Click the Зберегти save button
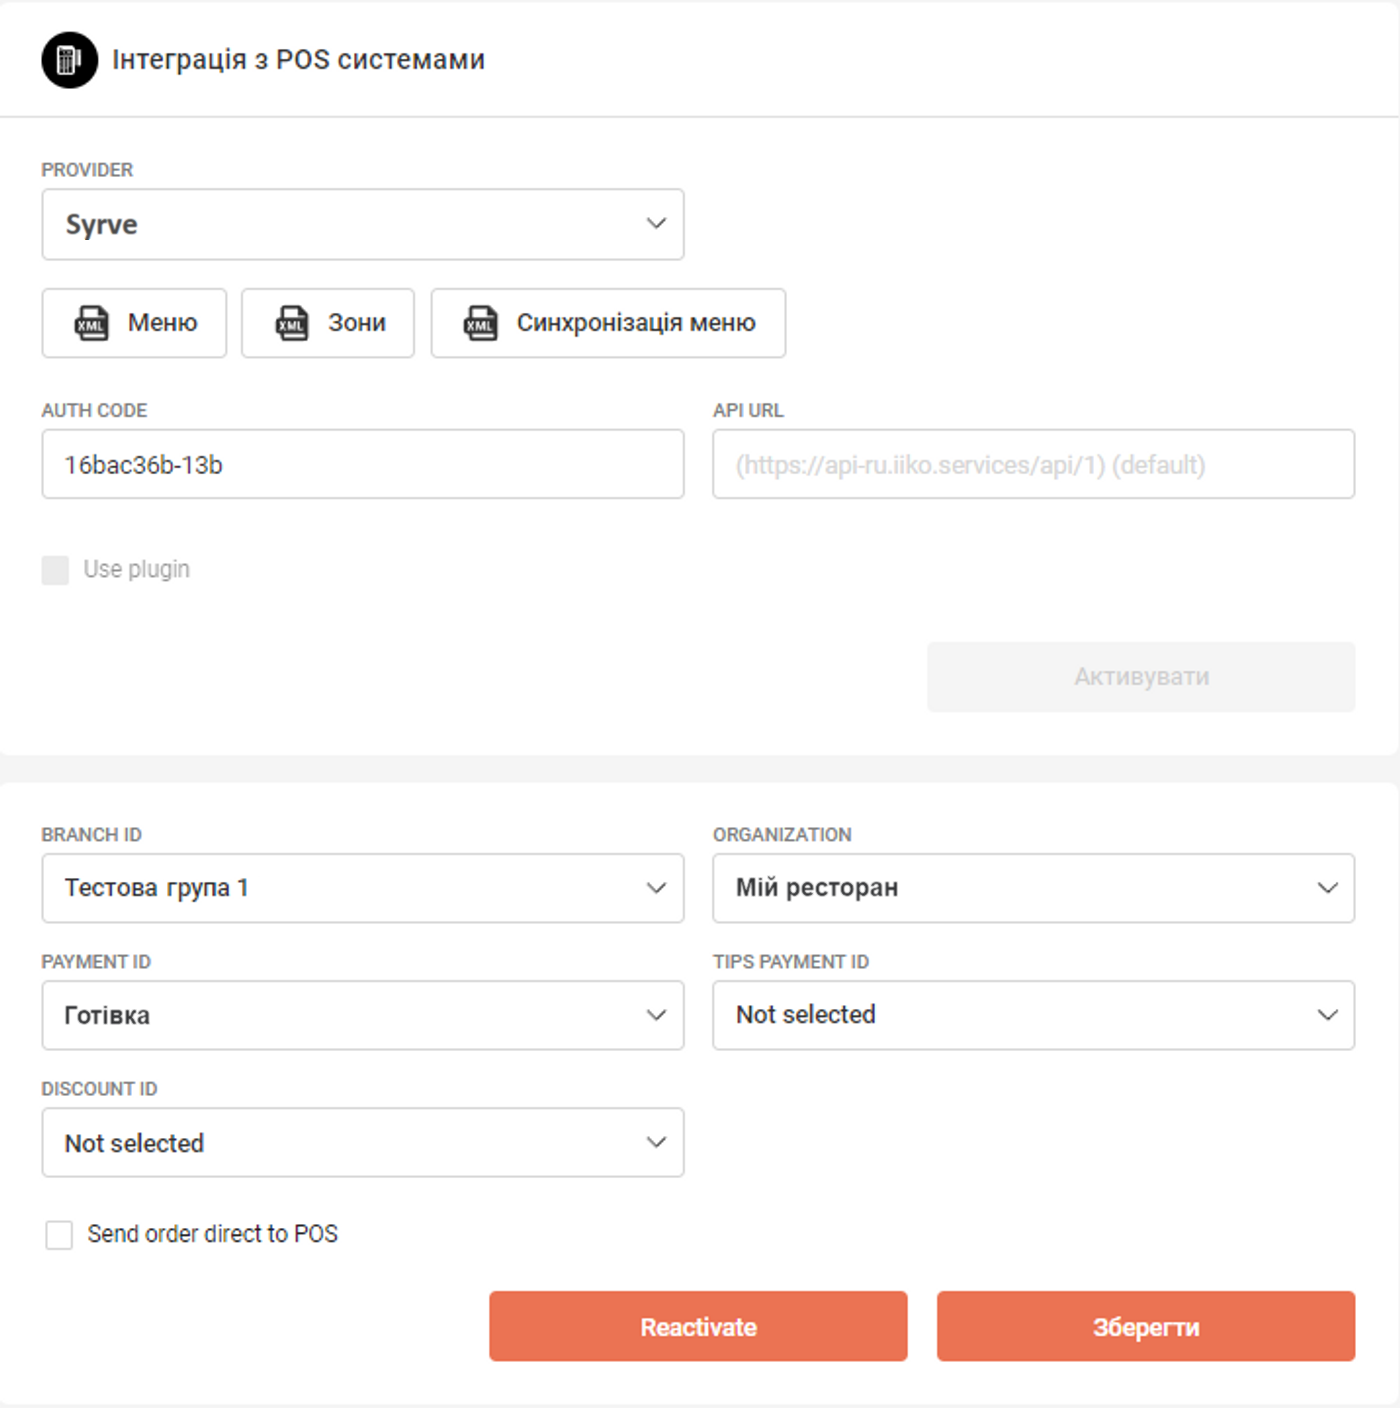Image resolution: width=1400 pixels, height=1408 pixels. (1146, 1326)
